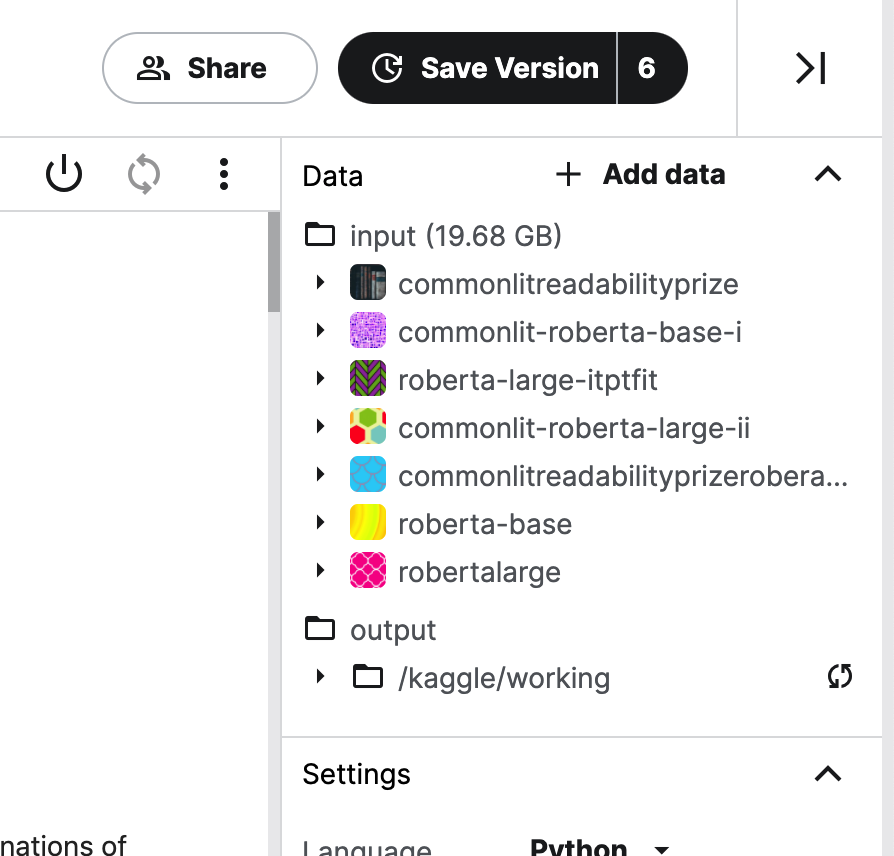Click the input folder icon
This screenshot has height=856, width=894.
[x=320, y=236]
